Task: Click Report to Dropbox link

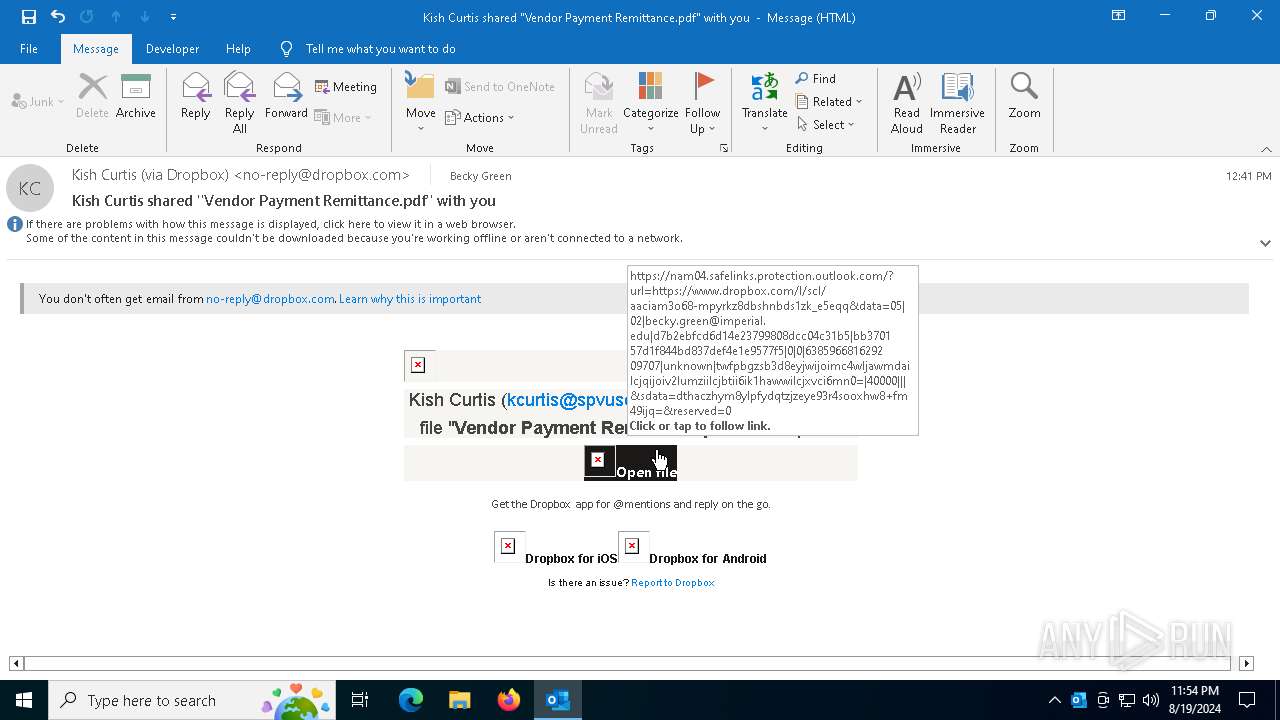Action: (x=673, y=583)
